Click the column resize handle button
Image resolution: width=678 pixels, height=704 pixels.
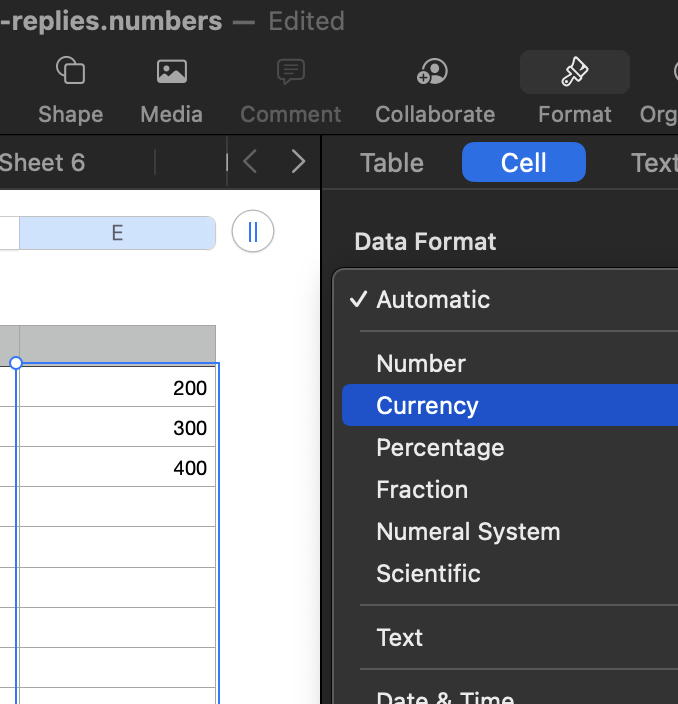[252, 232]
